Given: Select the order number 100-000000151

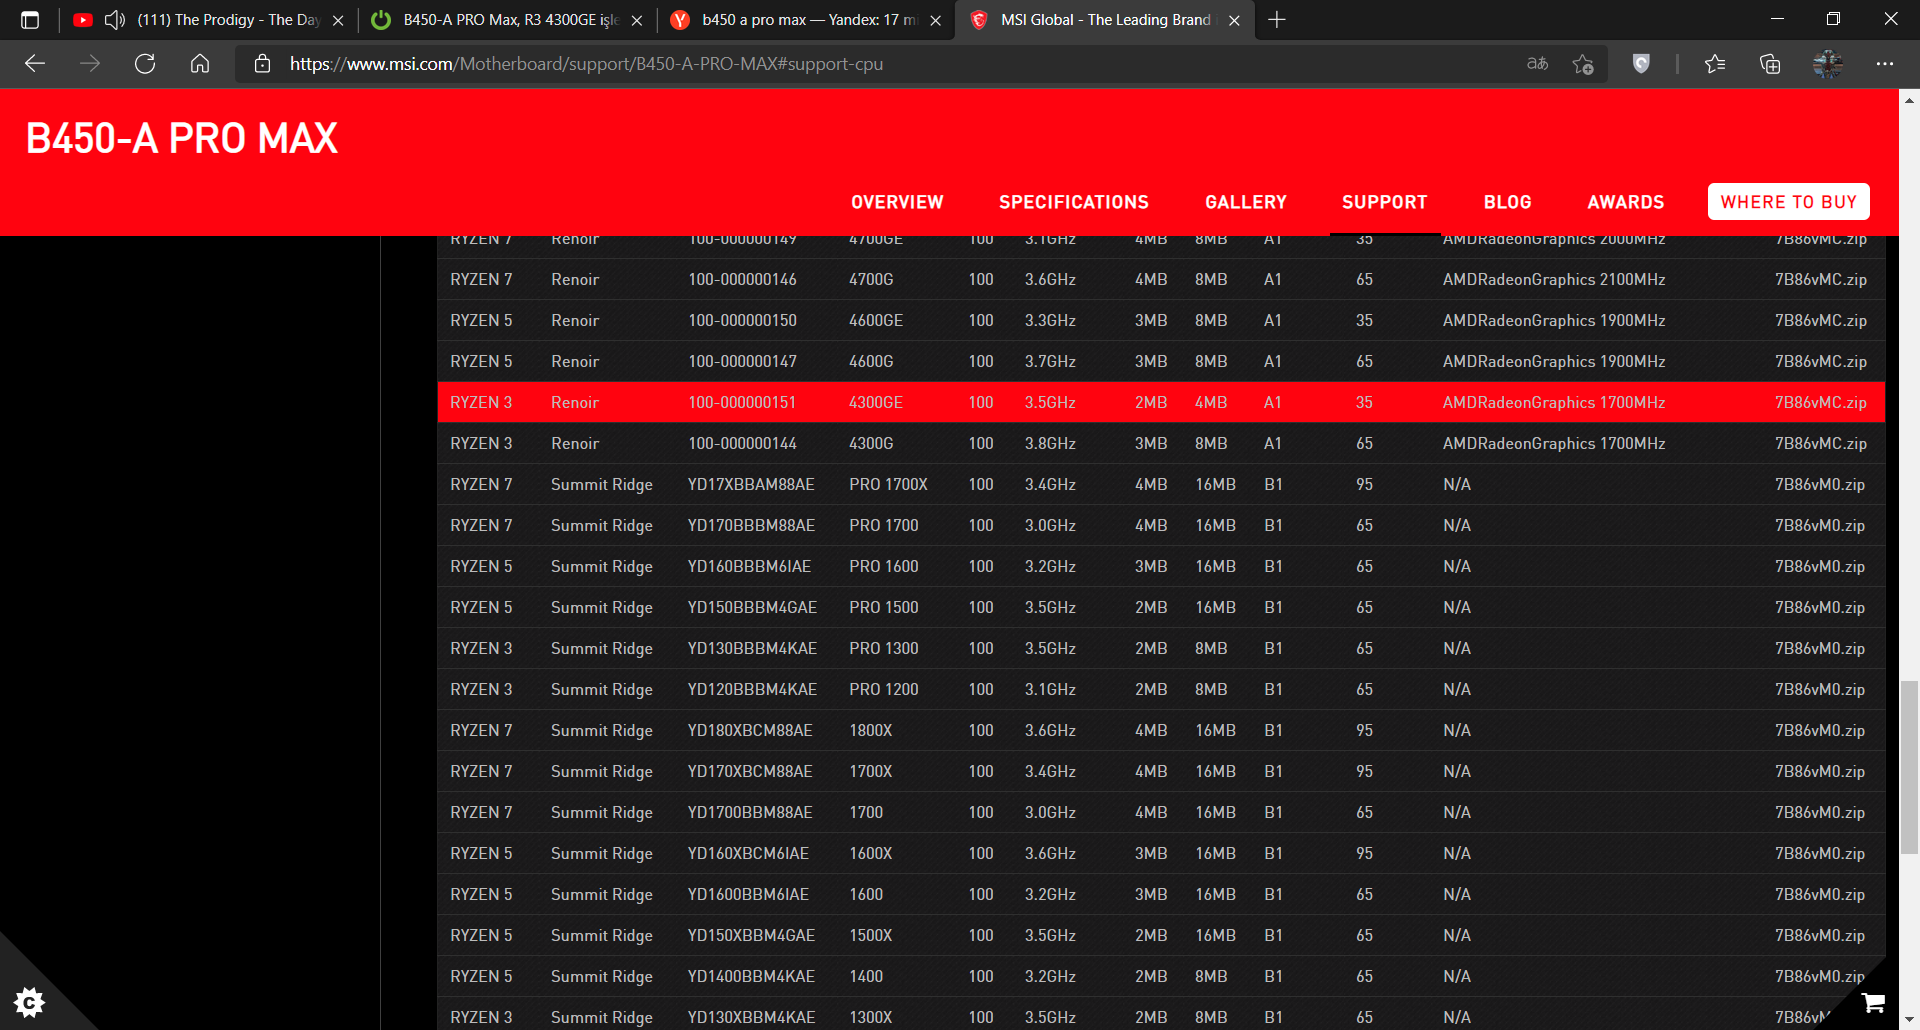Looking at the screenshot, I should pos(742,403).
